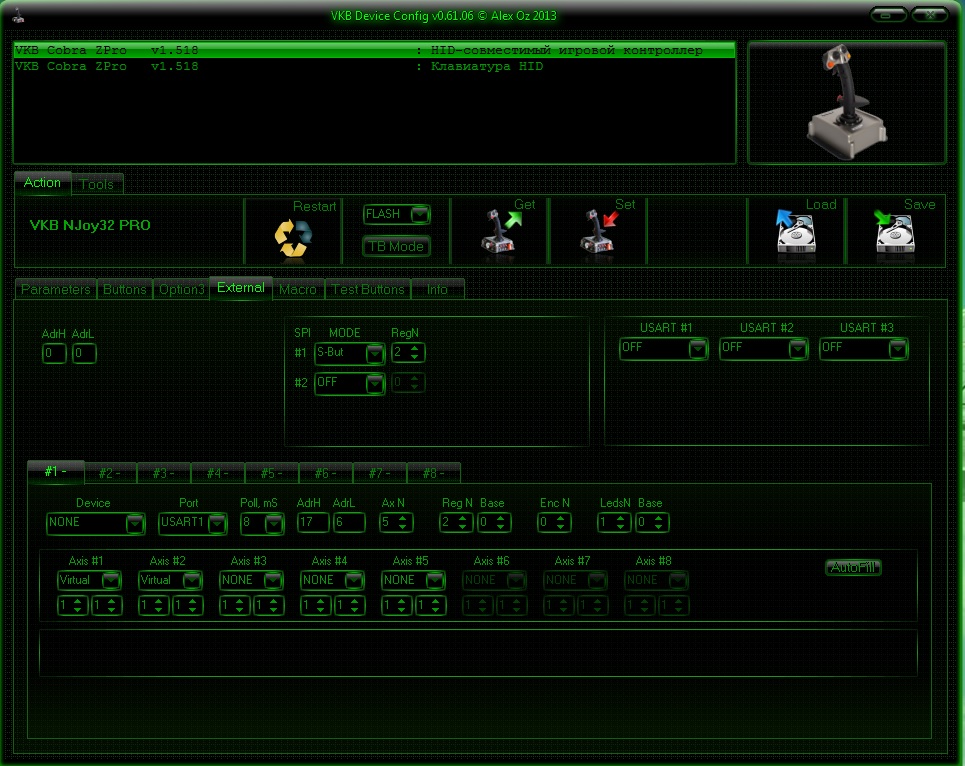Adjust the LedsN stepper
This screenshot has height=766, width=965.
(x=614, y=523)
